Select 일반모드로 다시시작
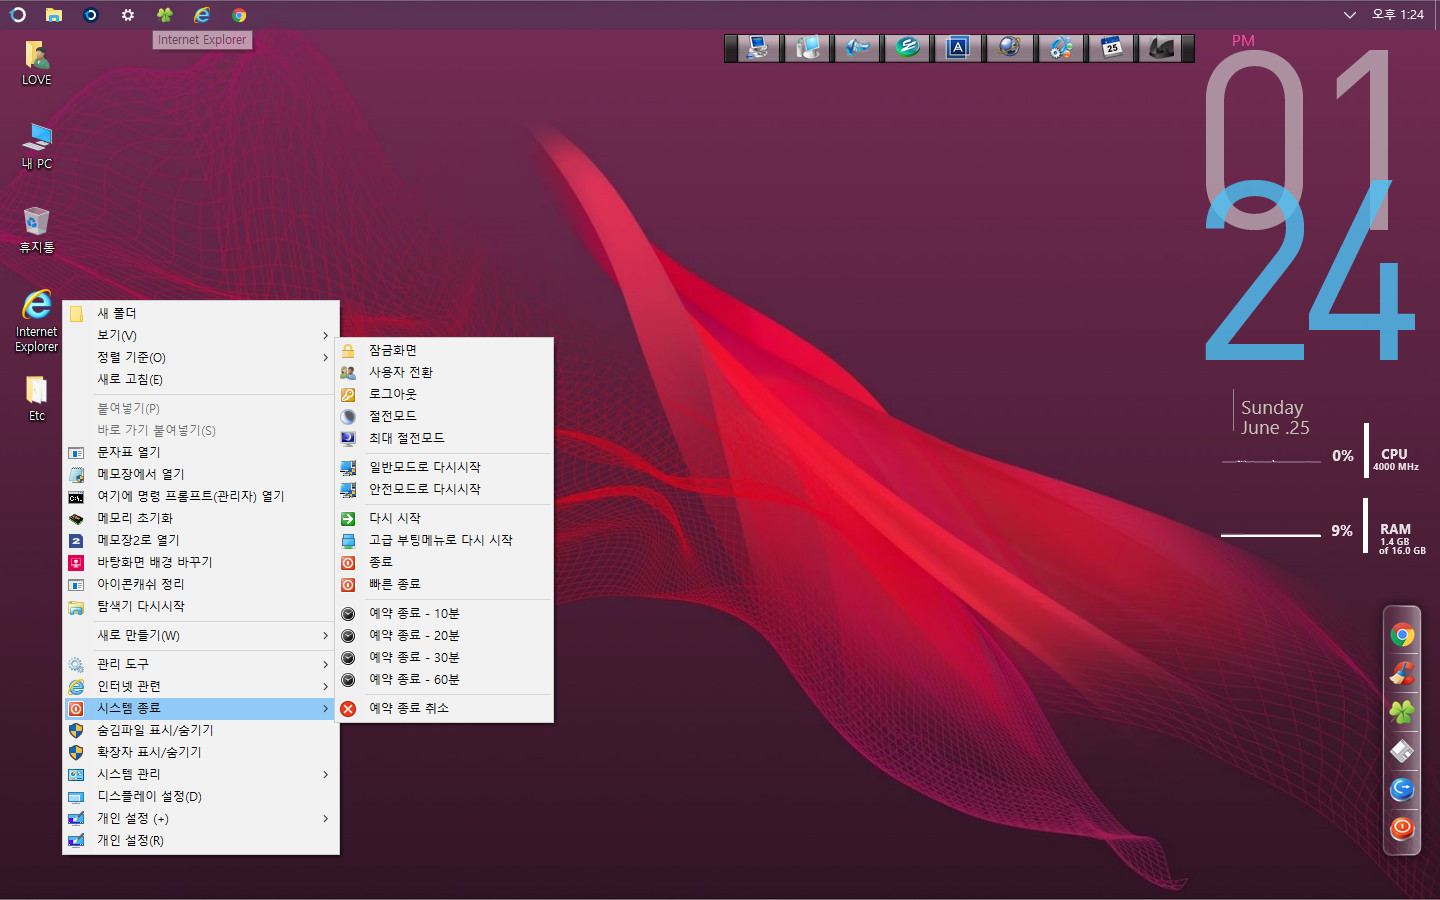 click(445, 467)
